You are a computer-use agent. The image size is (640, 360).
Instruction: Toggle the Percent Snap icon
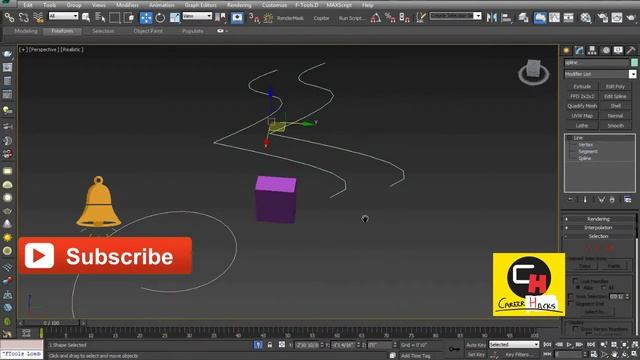[x=390, y=18]
